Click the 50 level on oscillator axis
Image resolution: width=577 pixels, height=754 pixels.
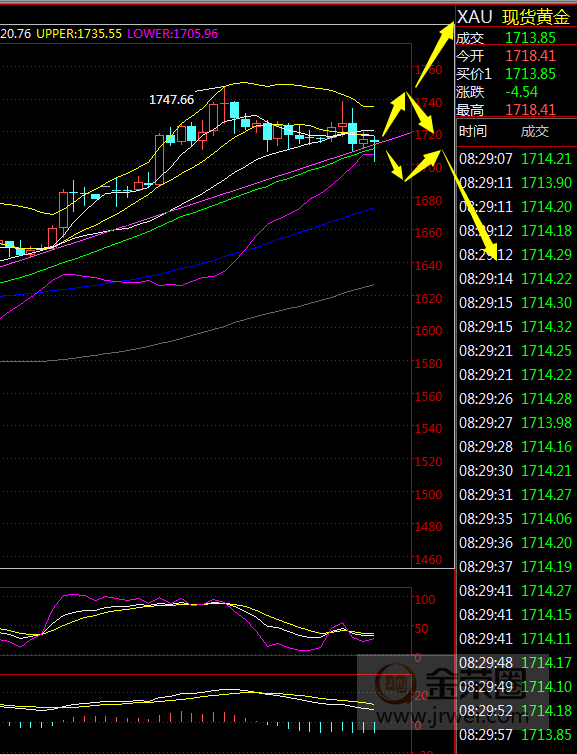pos(422,628)
